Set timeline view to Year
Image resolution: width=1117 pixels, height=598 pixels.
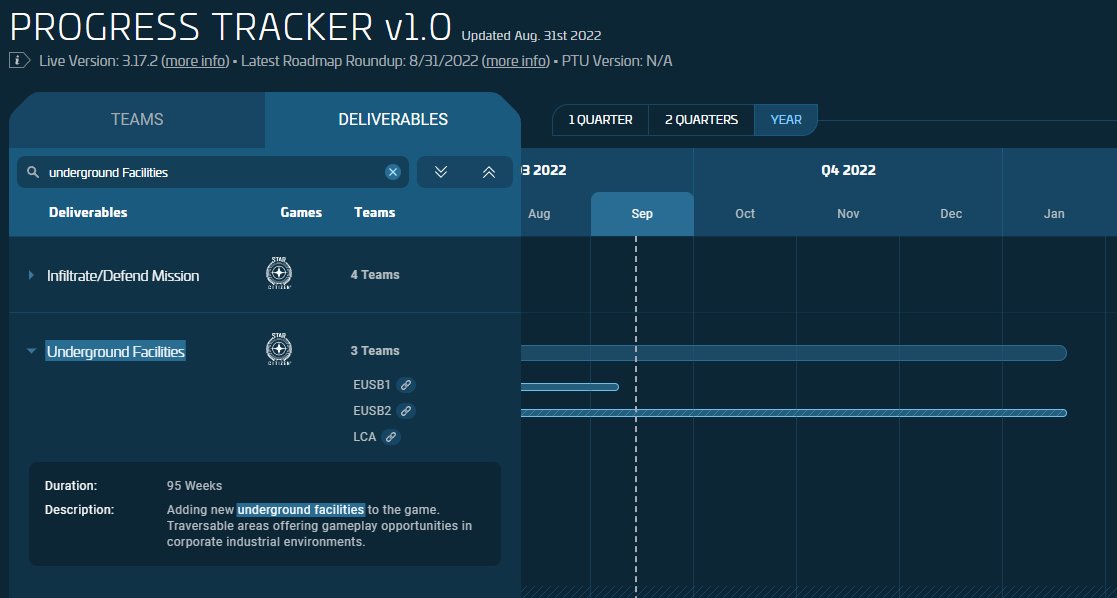[786, 120]
